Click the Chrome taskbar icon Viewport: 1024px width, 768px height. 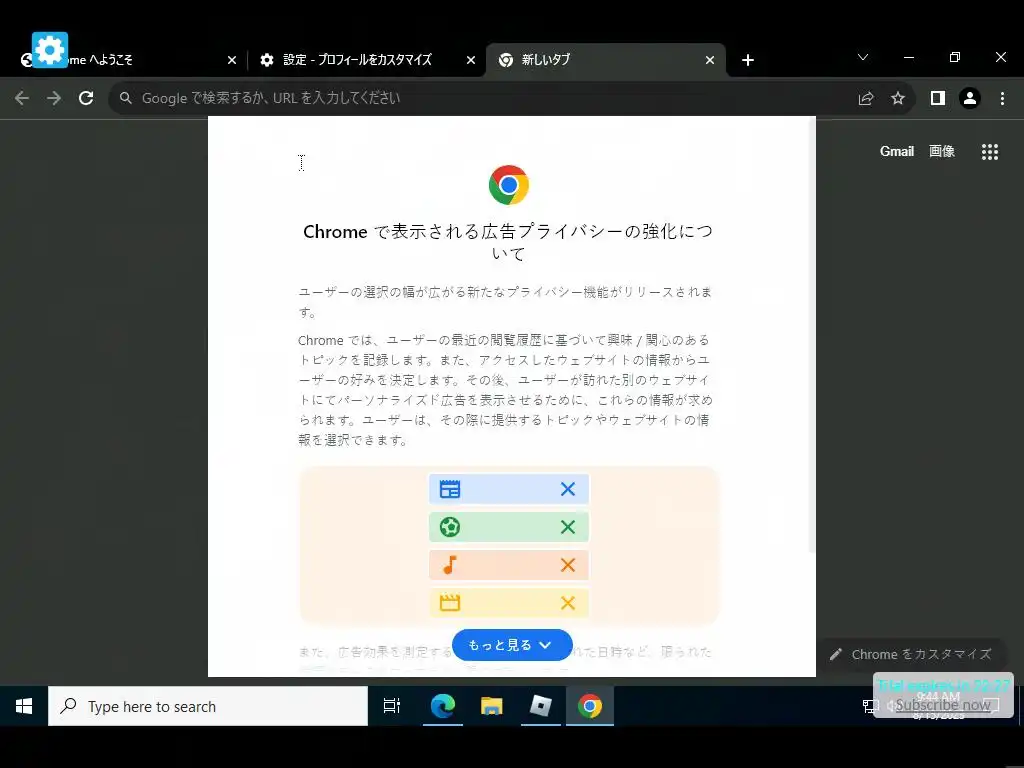(x=590, y=706)
